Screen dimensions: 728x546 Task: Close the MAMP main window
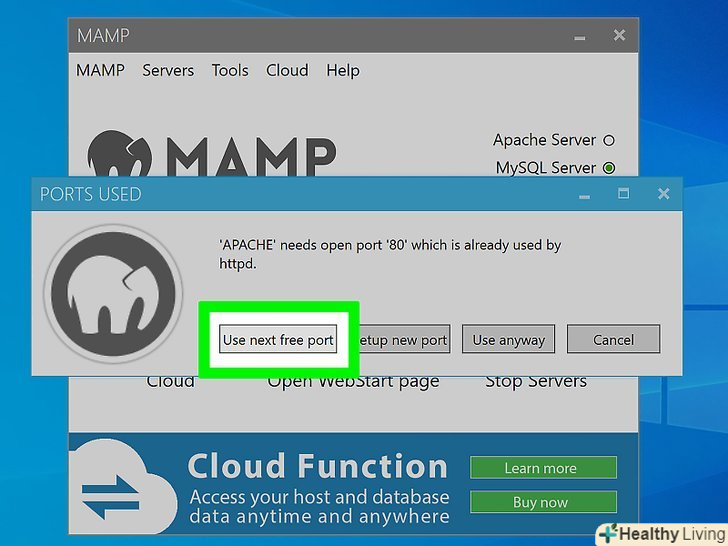[619, 35]
